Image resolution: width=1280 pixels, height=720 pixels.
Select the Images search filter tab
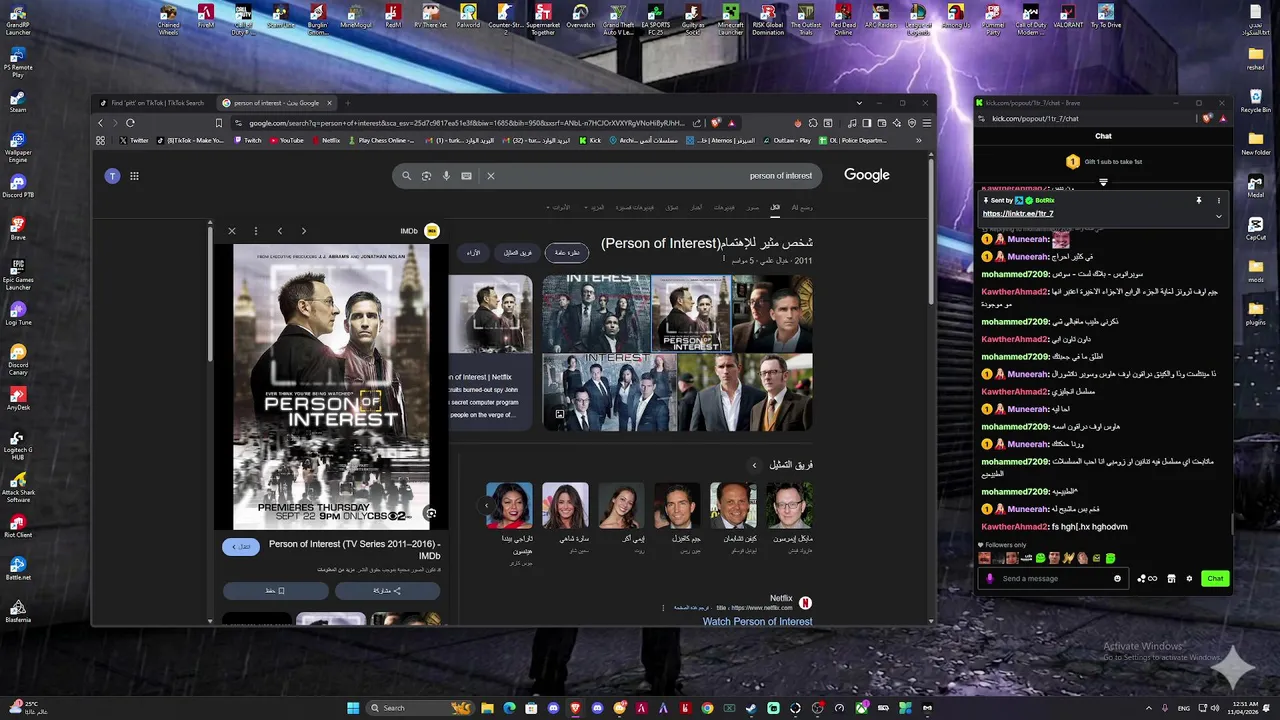pos(751,207)
